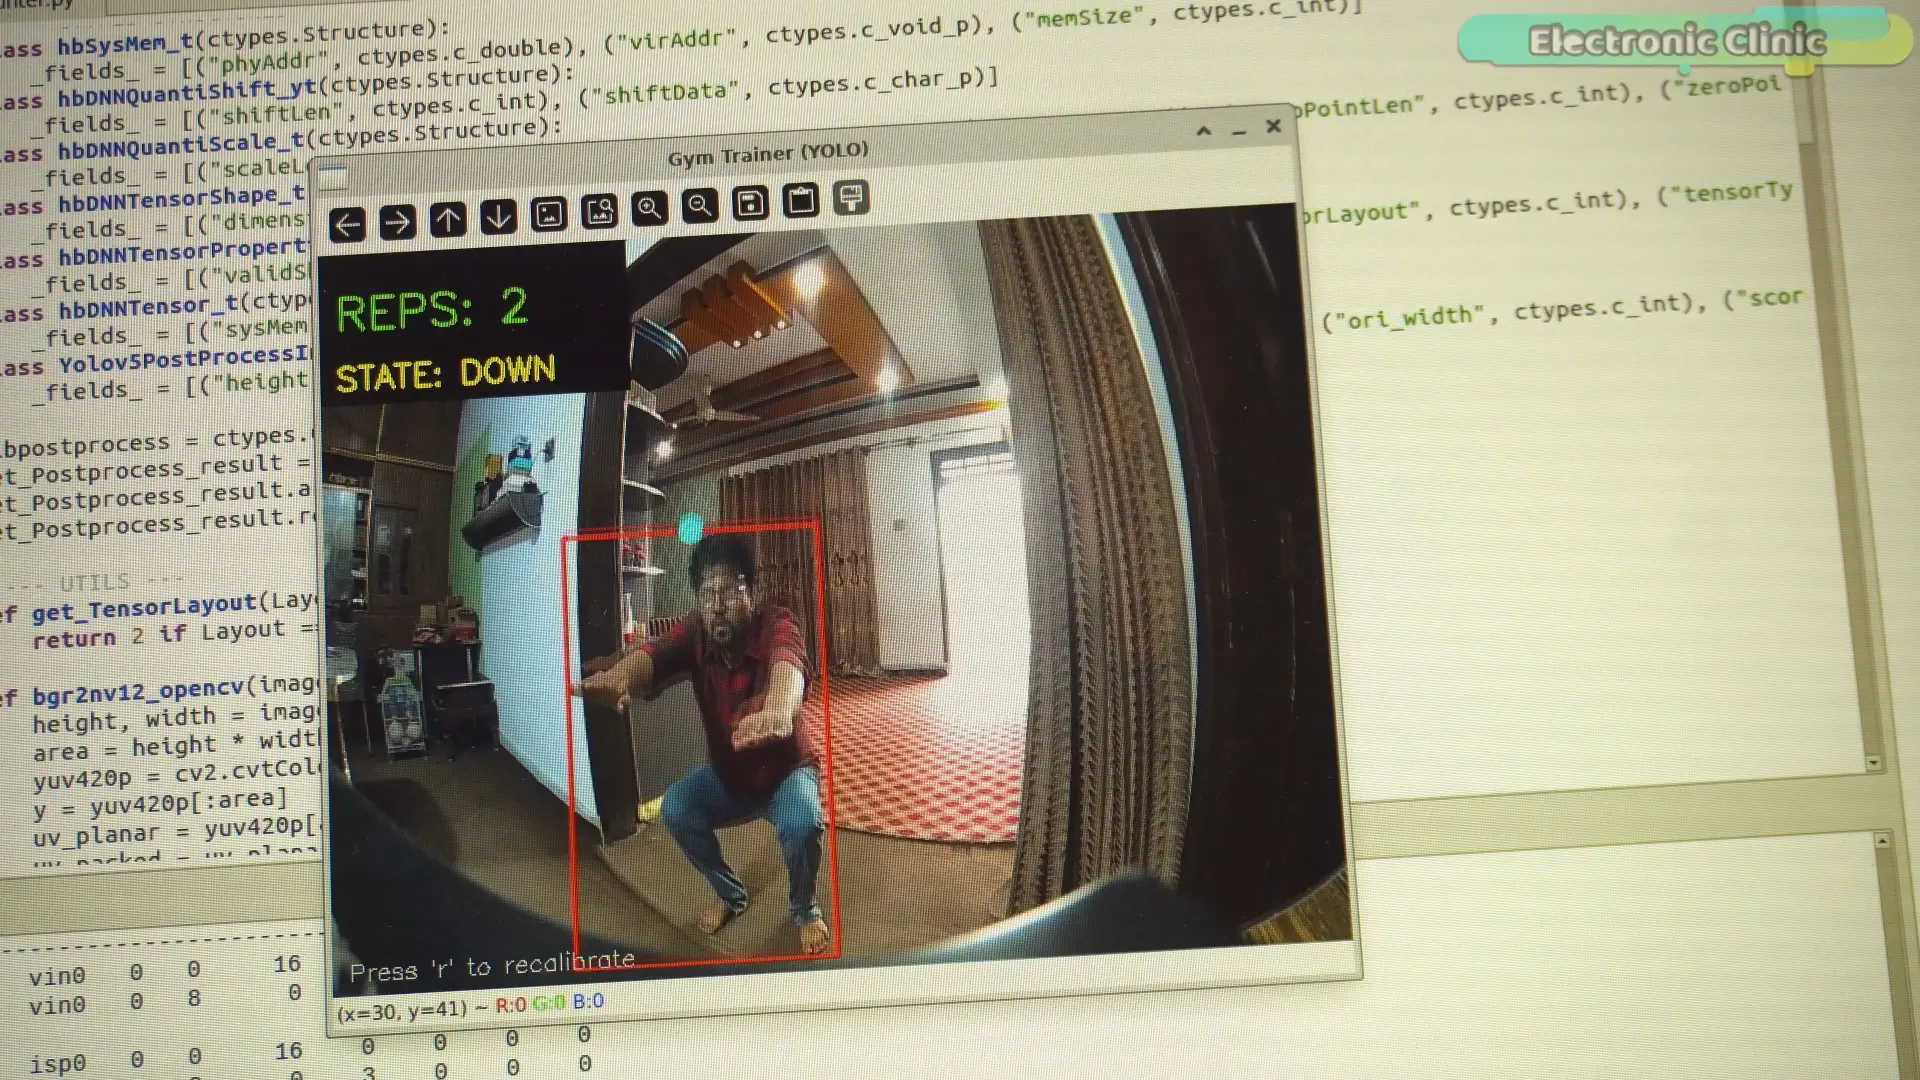Click the bottom console scrollbar up arrow
Screen dimensions: 1920x1080
pos(1882,842)
